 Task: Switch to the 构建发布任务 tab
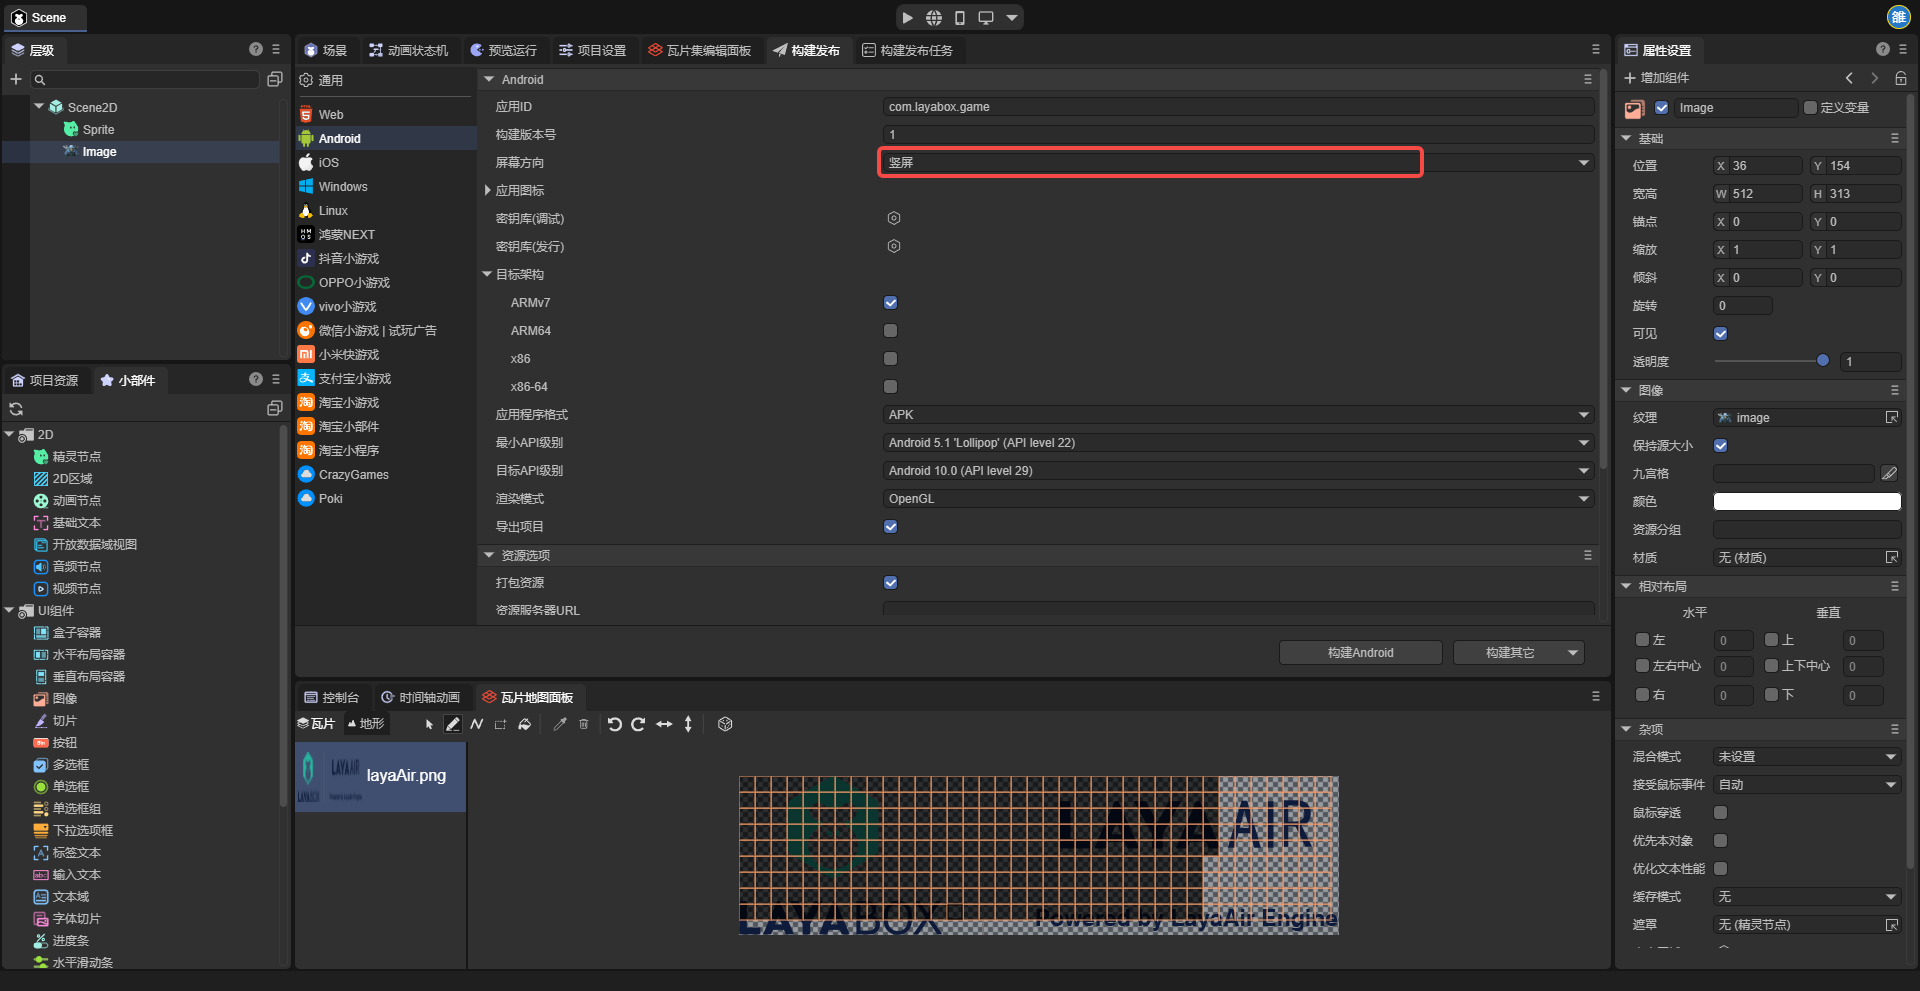907,51
